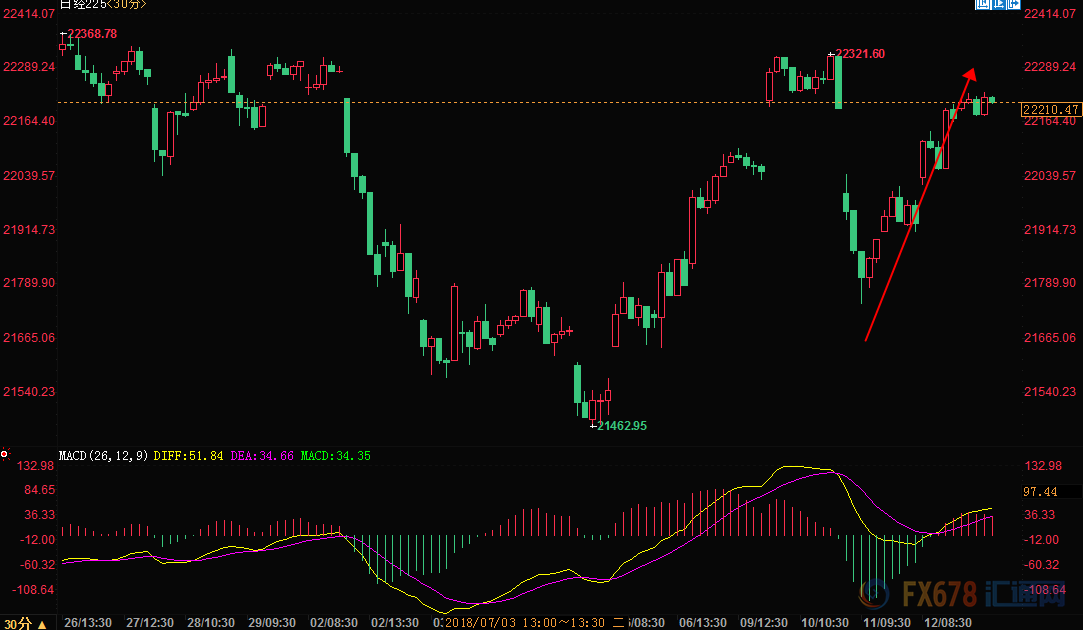Click the MACD(26,12,9) indicator label

click(x=104, y=456)
